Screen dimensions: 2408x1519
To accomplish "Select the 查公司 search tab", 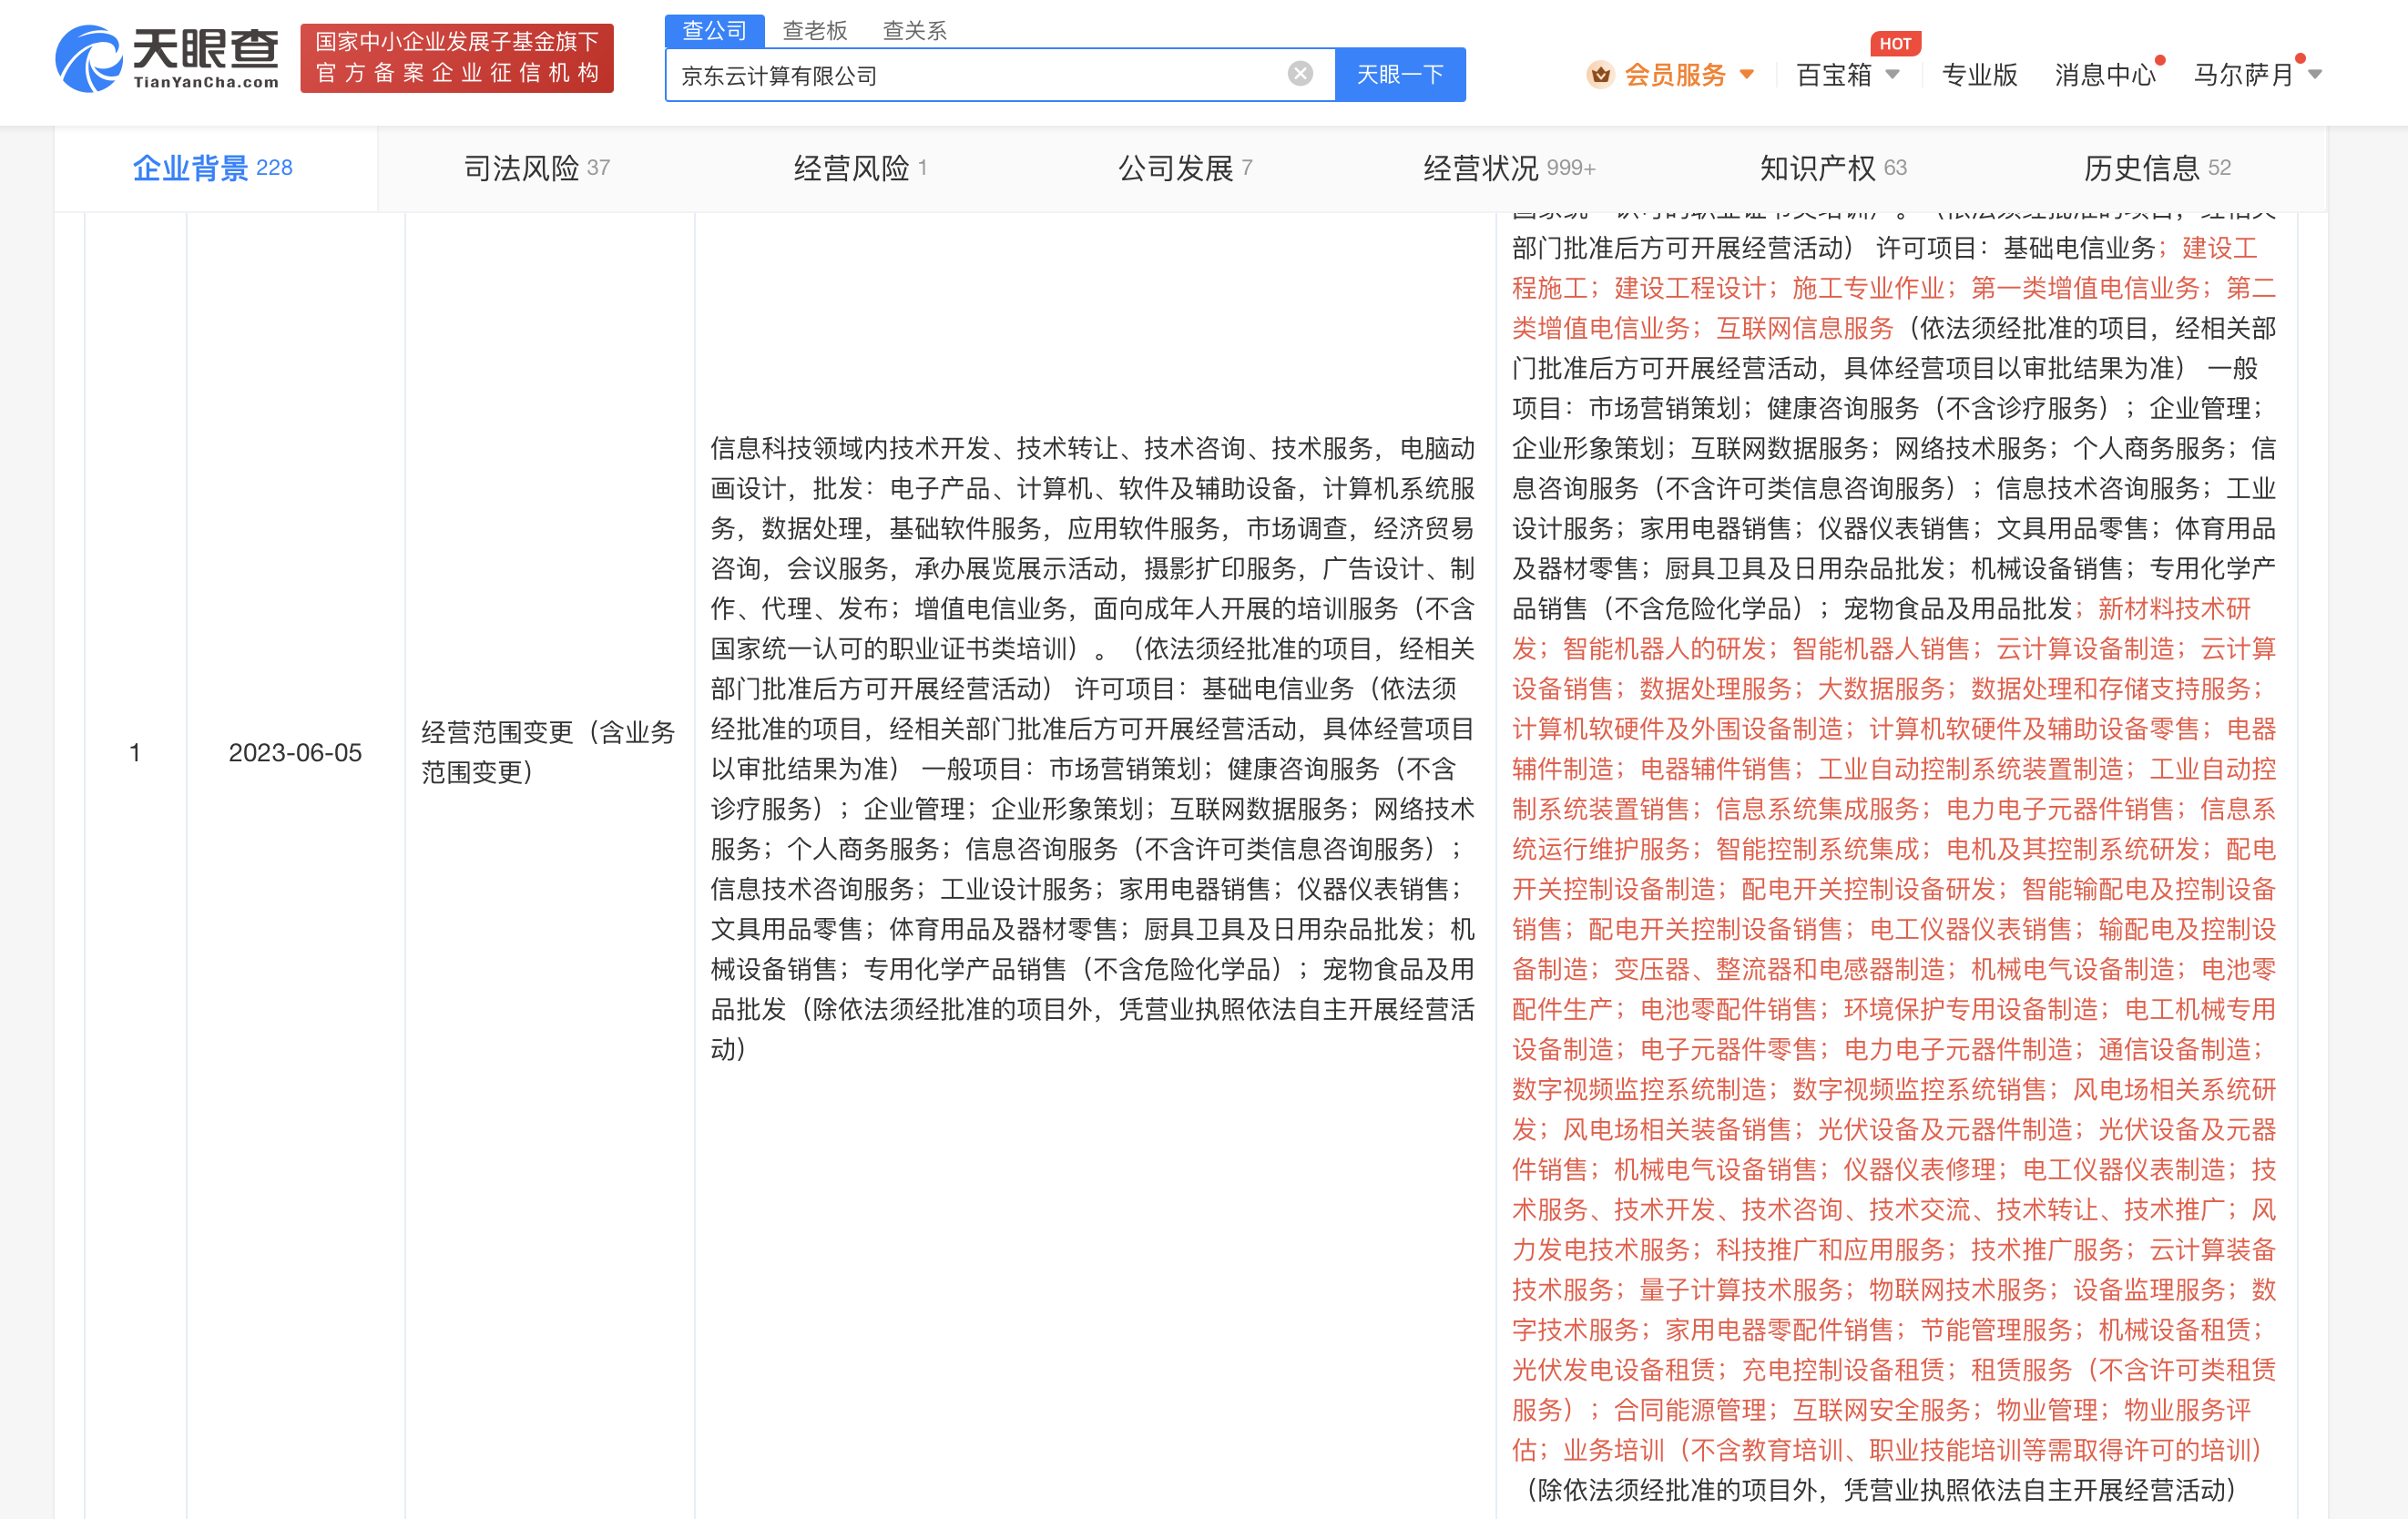I will click(x=714, y=31).
